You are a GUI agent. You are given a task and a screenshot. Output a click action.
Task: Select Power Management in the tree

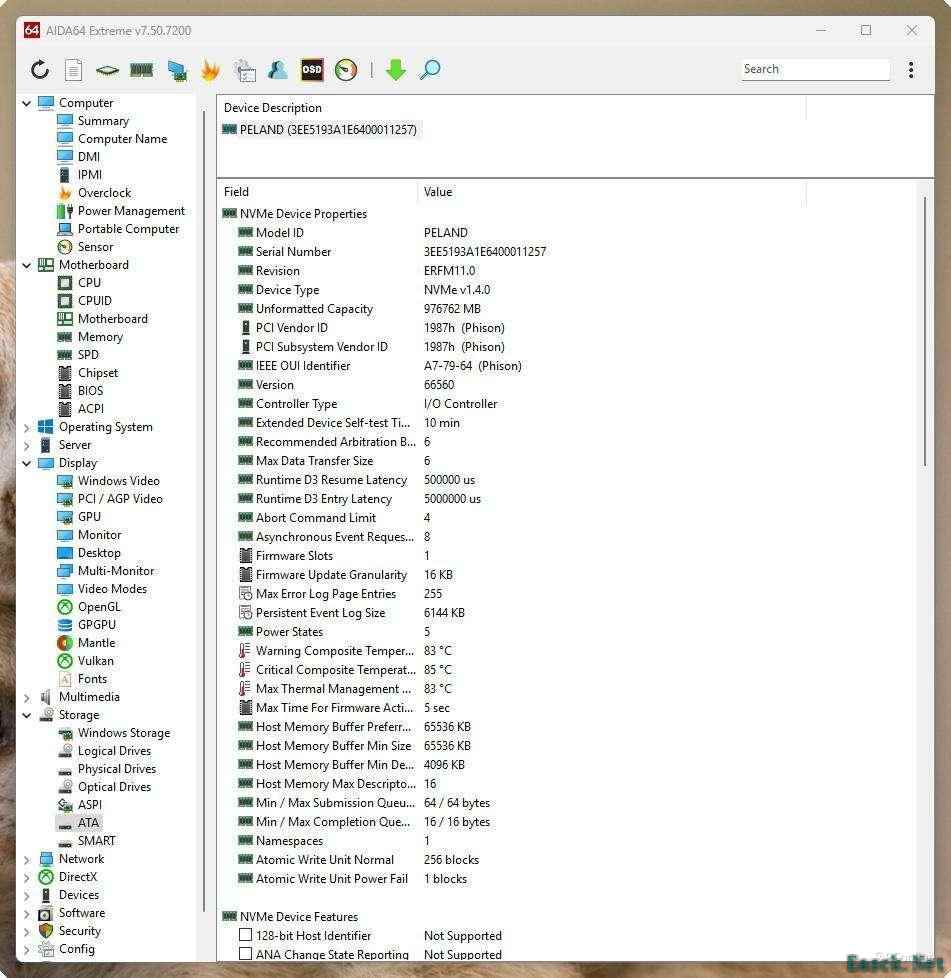pyautogui.click(x=131, y=211)
